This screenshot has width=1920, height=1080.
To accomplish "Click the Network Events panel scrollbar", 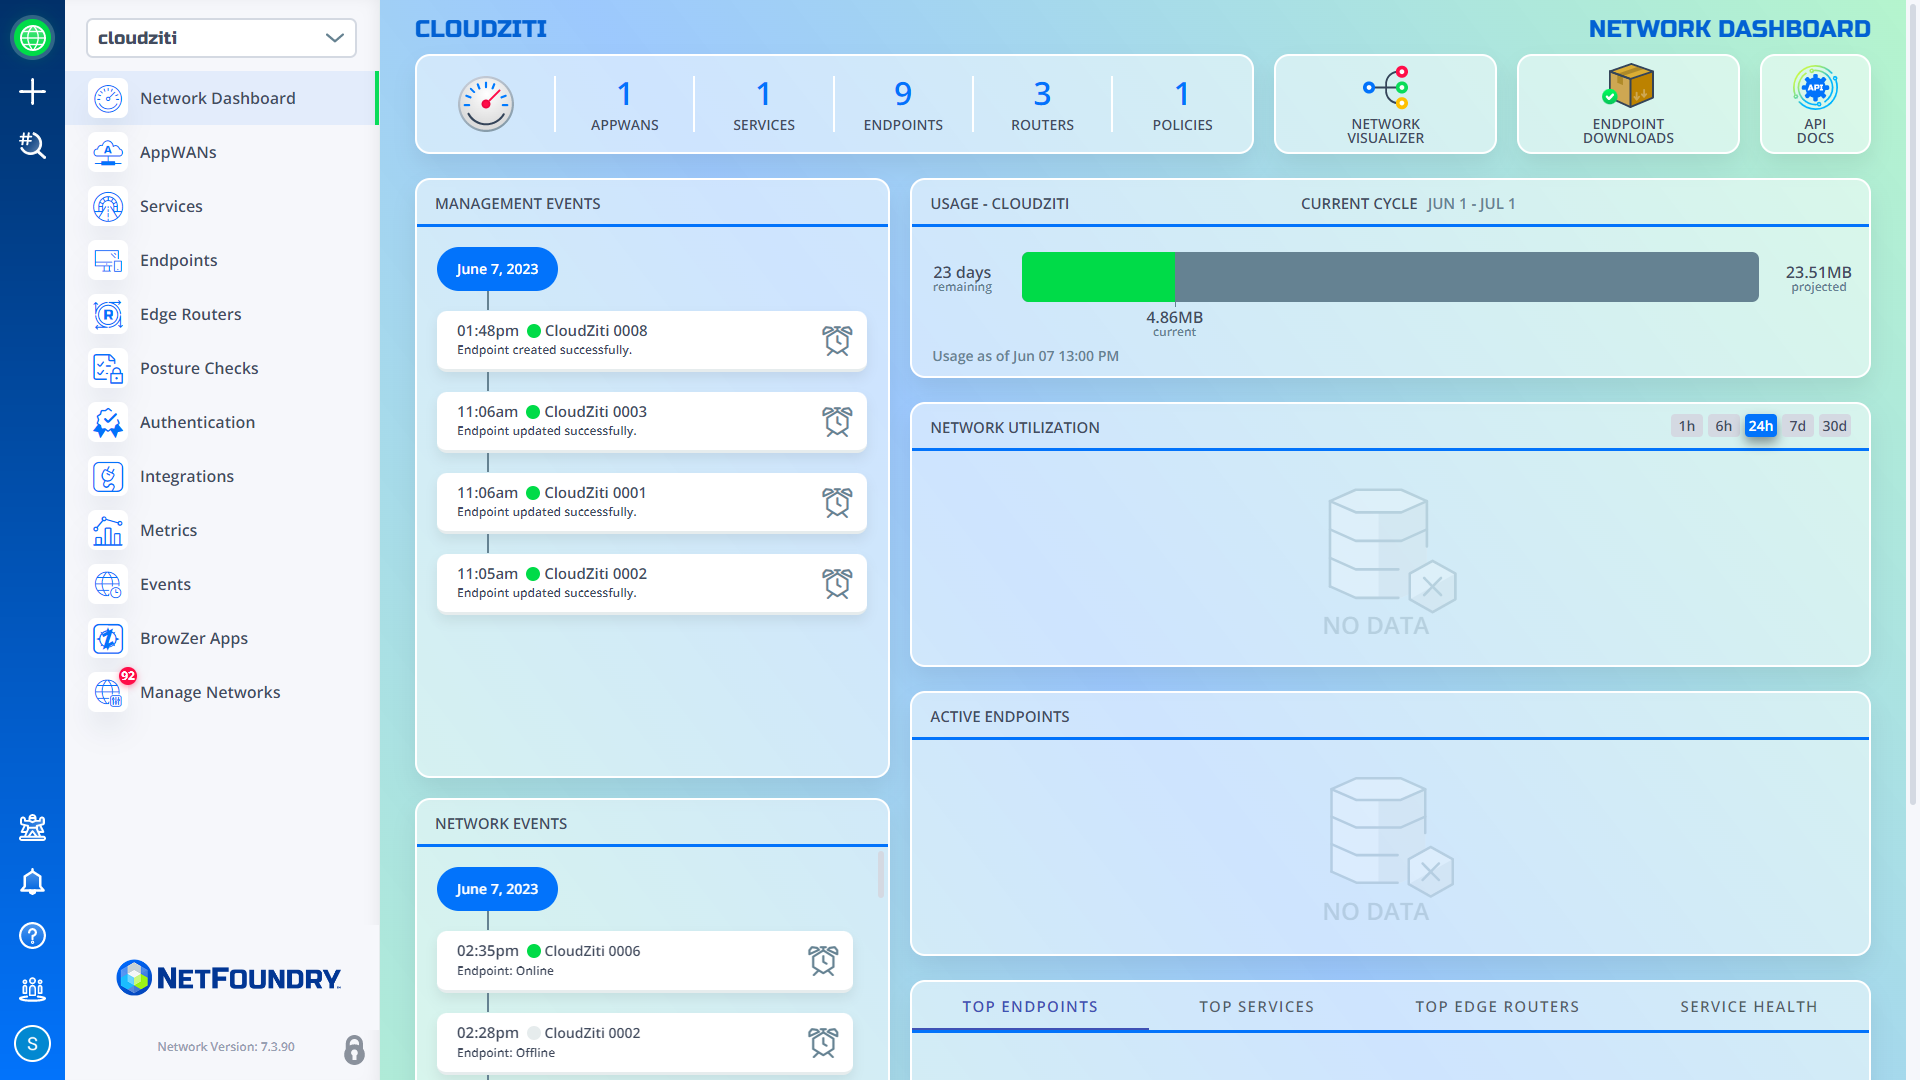I will pyautogui.click(x=881, y=875).
